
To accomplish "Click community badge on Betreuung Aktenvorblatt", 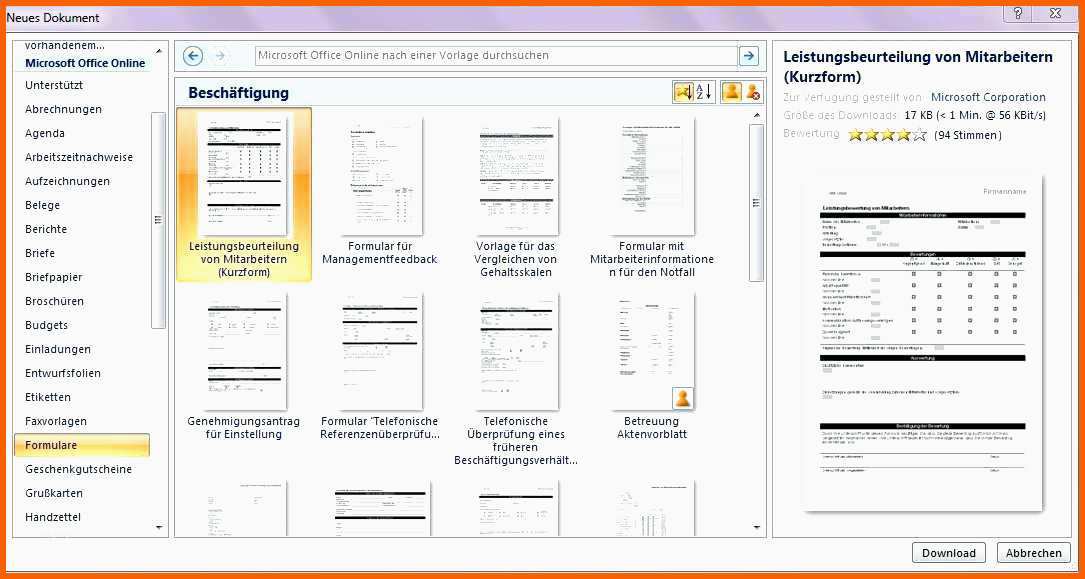I will tap(683, 398).
